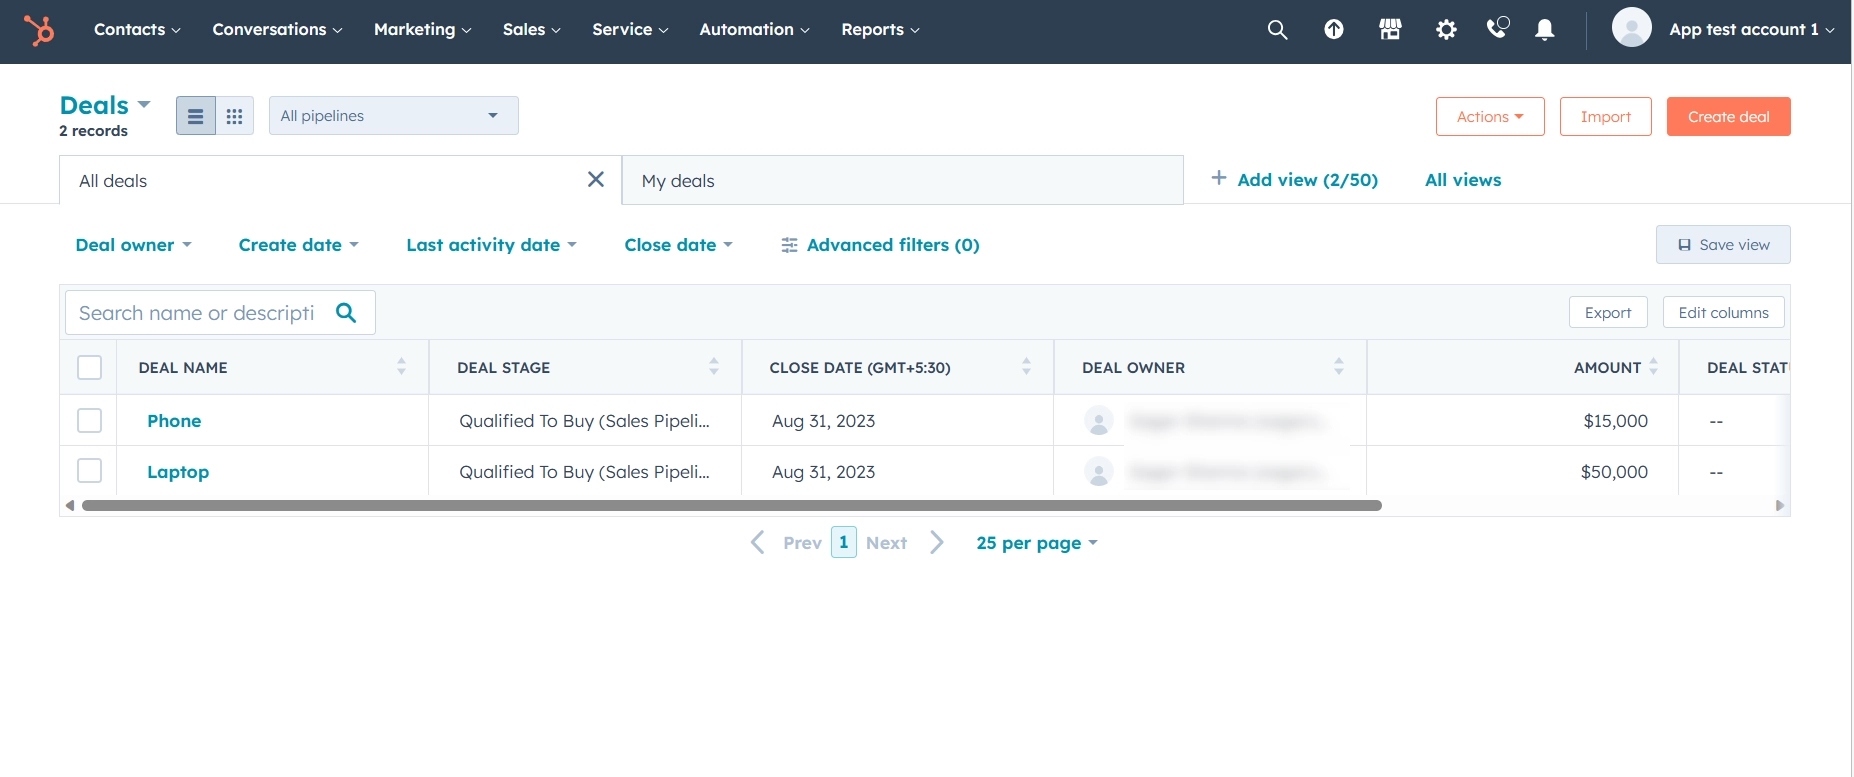Select all deals checkbox in header

pos(90,368)
